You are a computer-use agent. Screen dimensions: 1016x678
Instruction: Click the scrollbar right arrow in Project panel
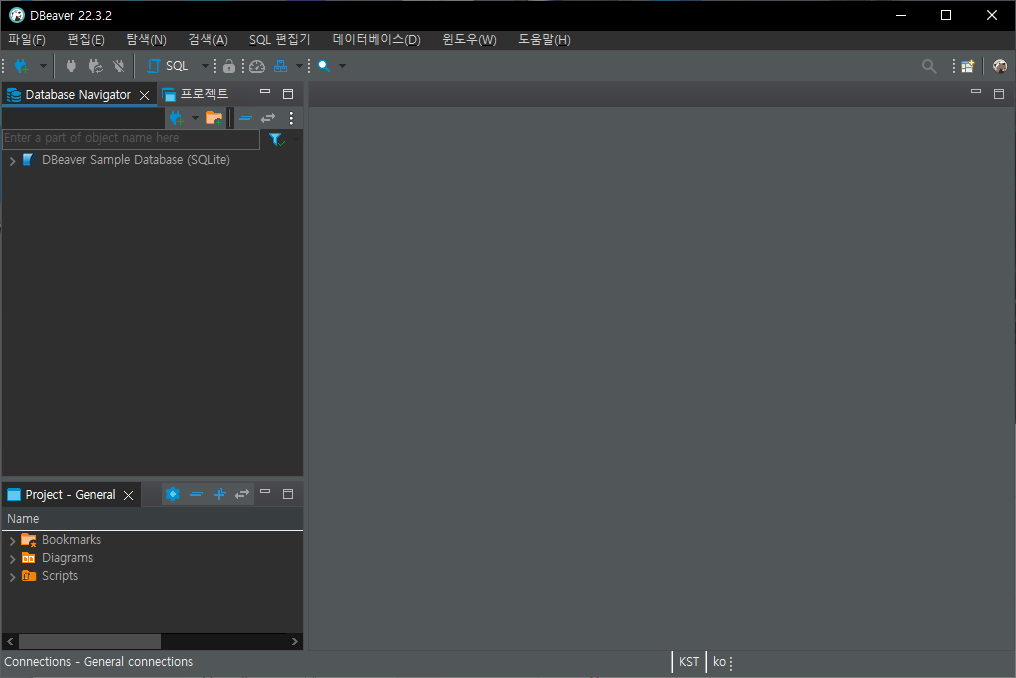(295, 642)
